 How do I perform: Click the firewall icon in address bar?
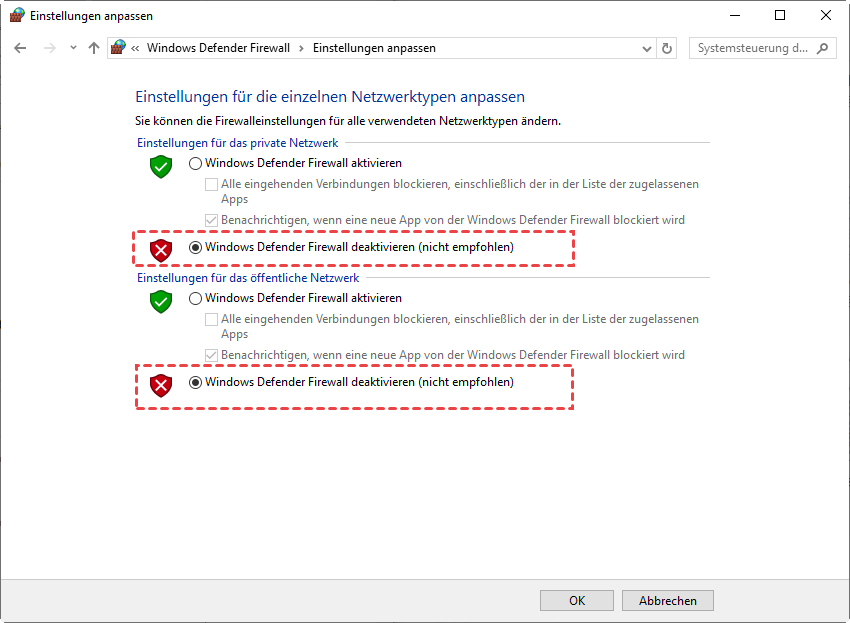click(x=120, y=48)
